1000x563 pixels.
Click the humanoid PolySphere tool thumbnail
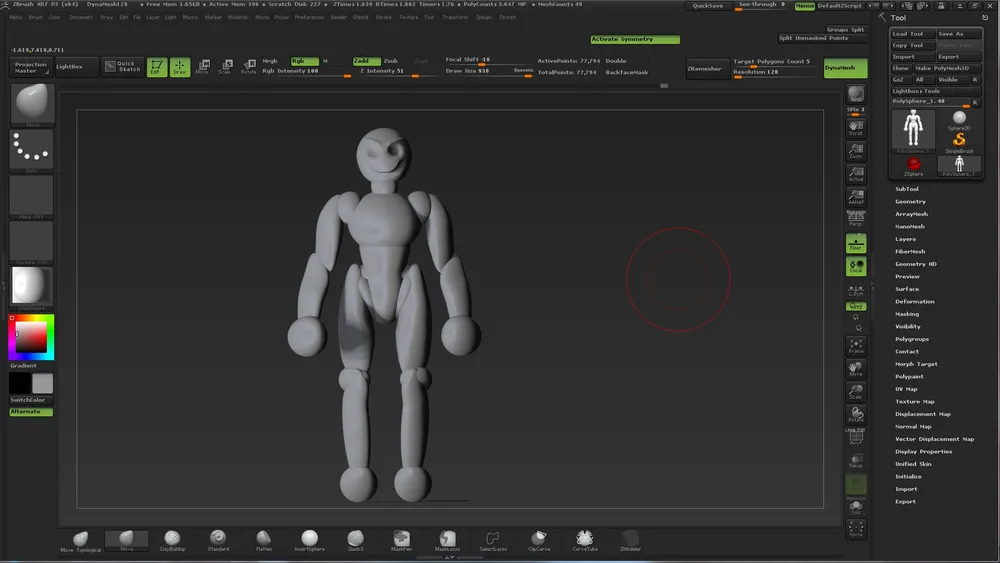912,130
